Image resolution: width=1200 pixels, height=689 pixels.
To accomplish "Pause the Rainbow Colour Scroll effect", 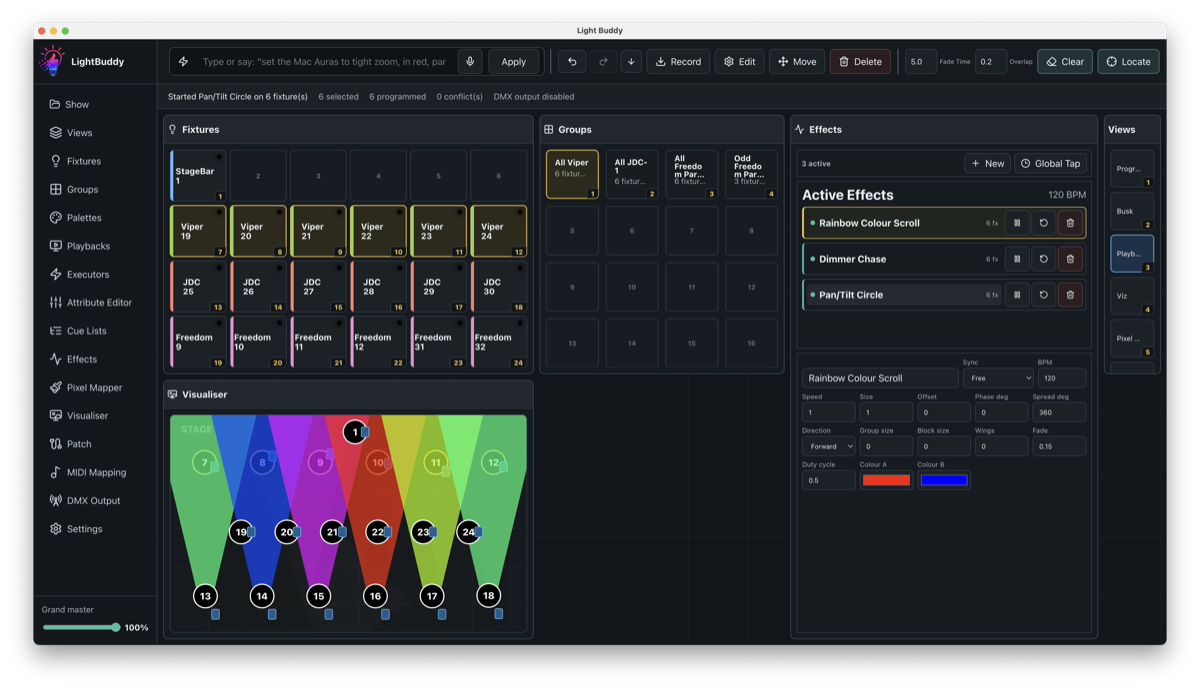I will point(1017,223).
